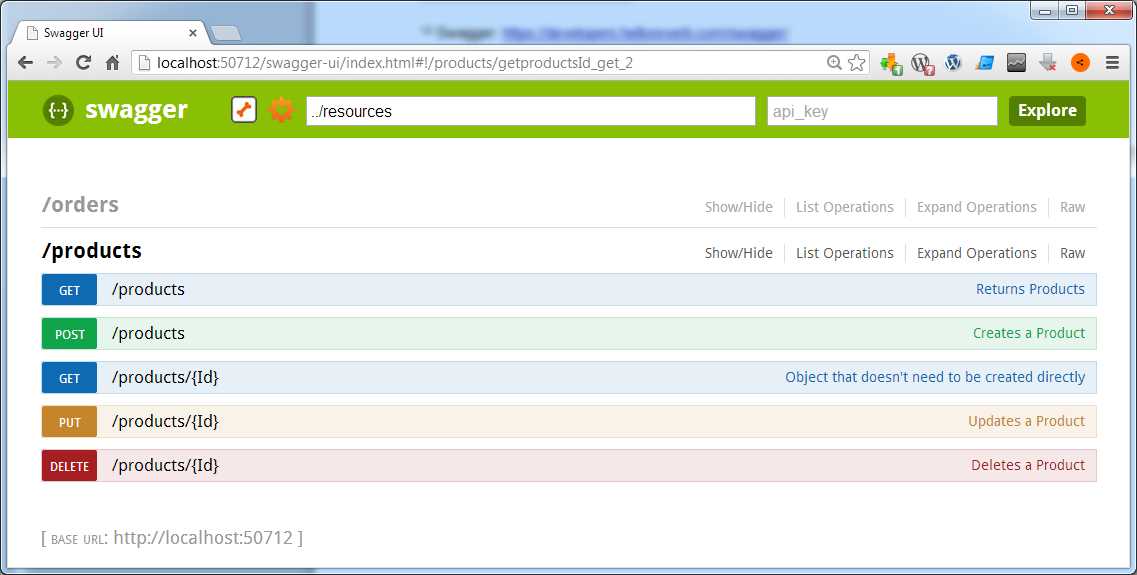Close the Swagger UI tab
This screenshot has height=575, width=1137.
(193, 33)
